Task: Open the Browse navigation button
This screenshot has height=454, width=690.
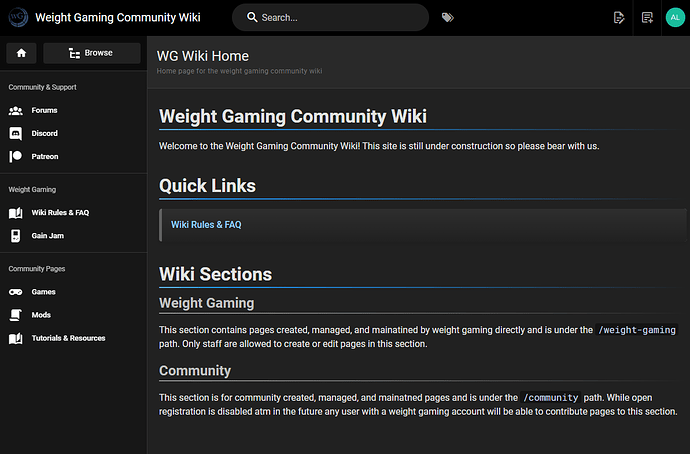Action: 92,53
